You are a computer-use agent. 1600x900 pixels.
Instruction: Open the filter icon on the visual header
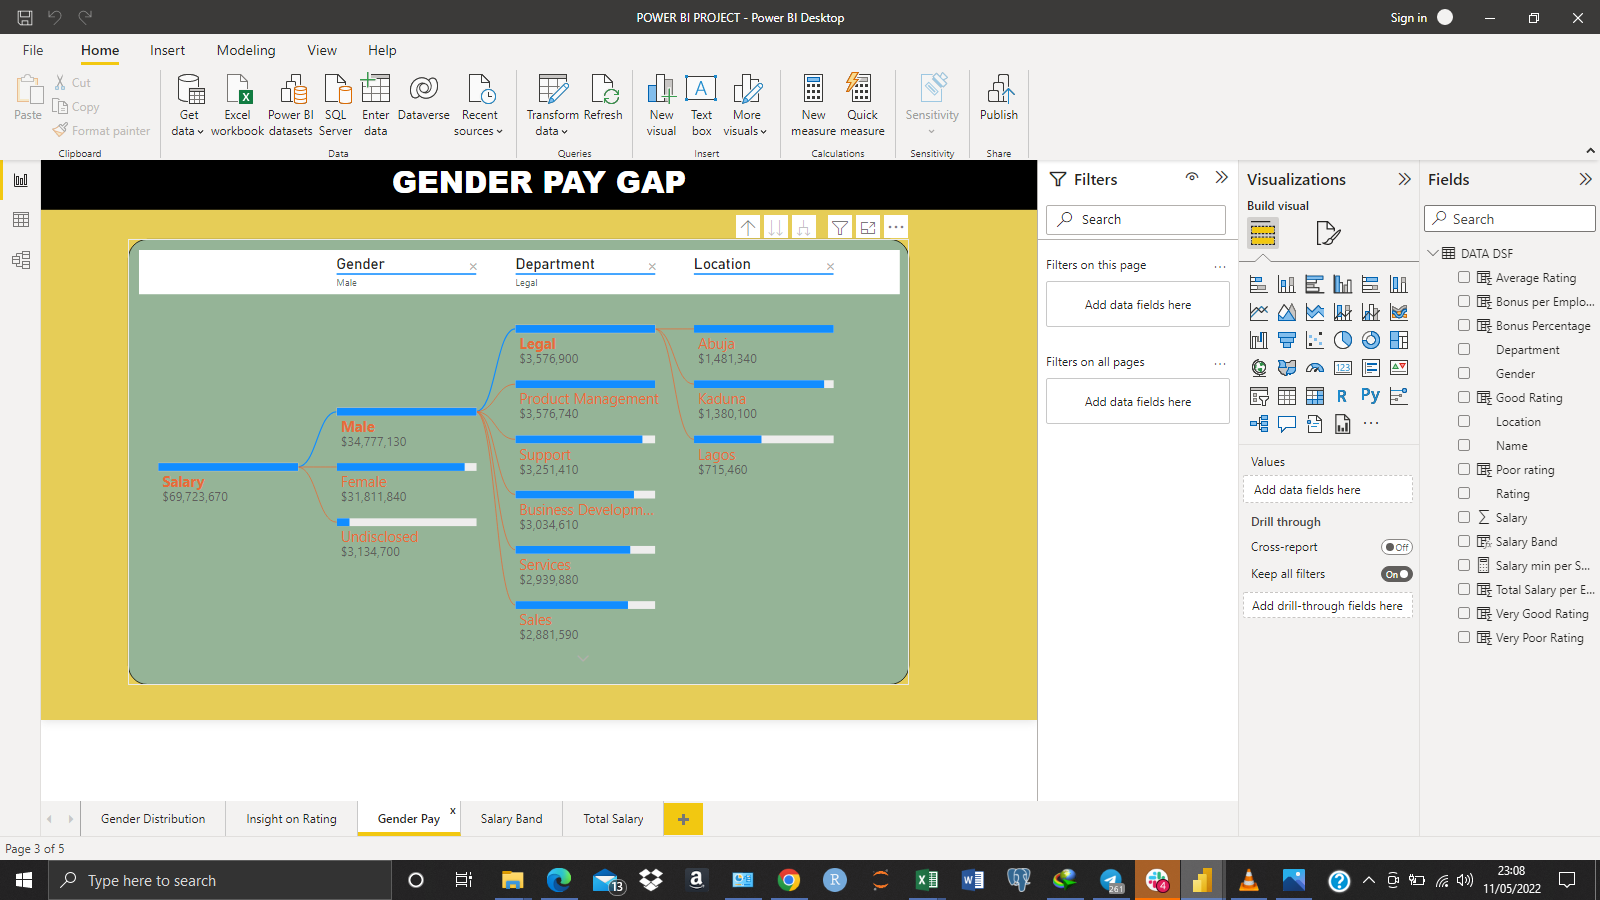click(x=839, y=227)
